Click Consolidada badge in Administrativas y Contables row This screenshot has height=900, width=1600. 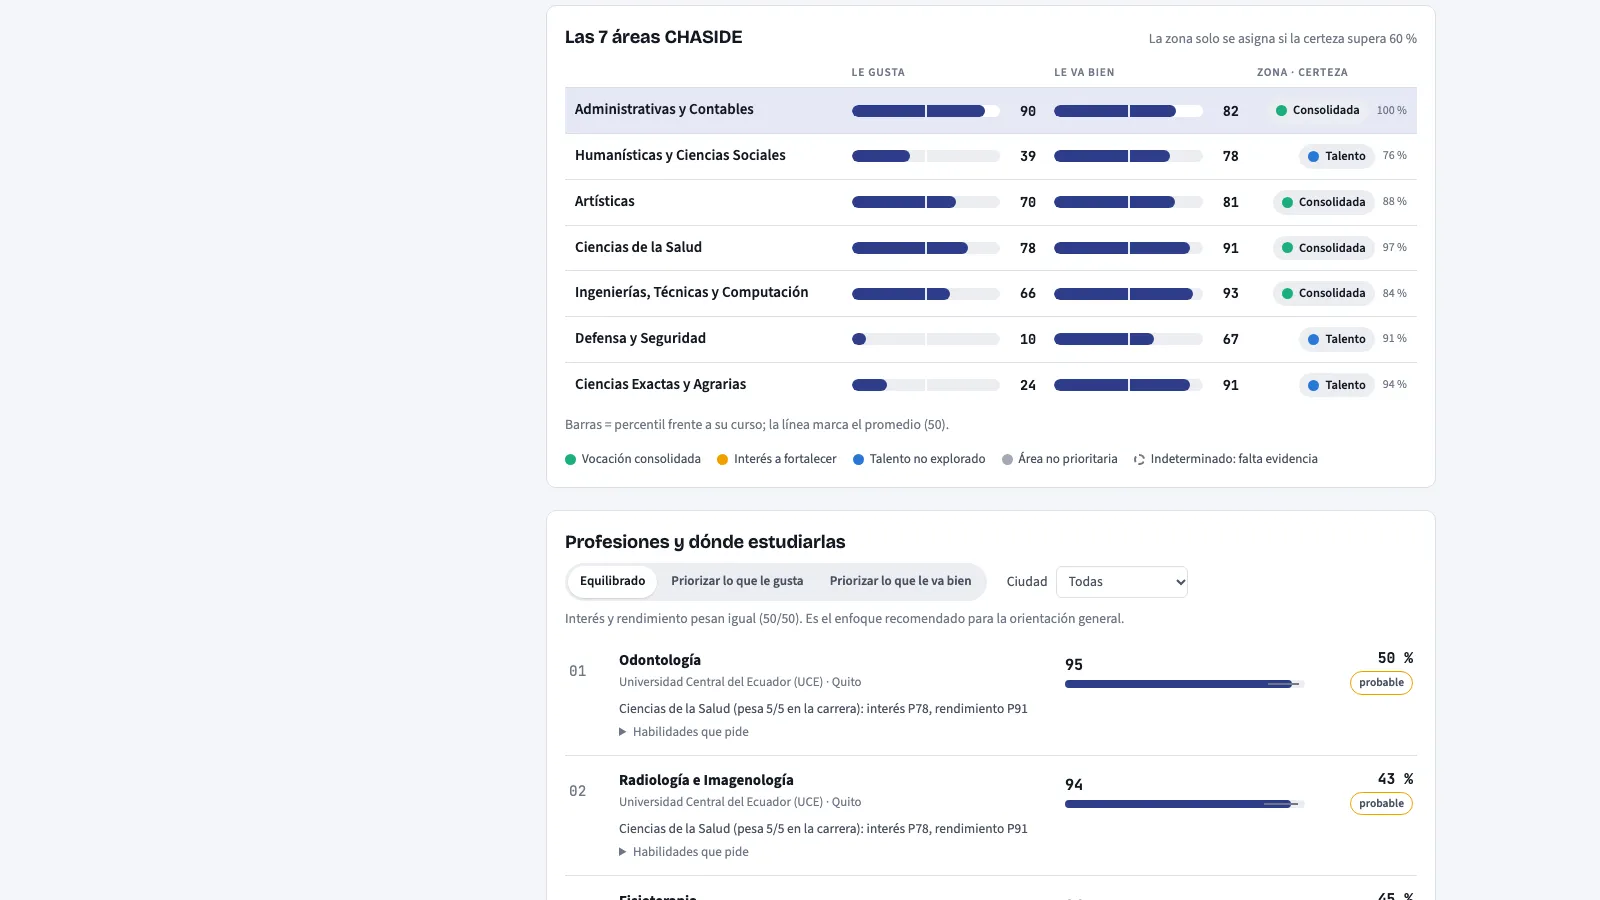[x=1317, y=110]
